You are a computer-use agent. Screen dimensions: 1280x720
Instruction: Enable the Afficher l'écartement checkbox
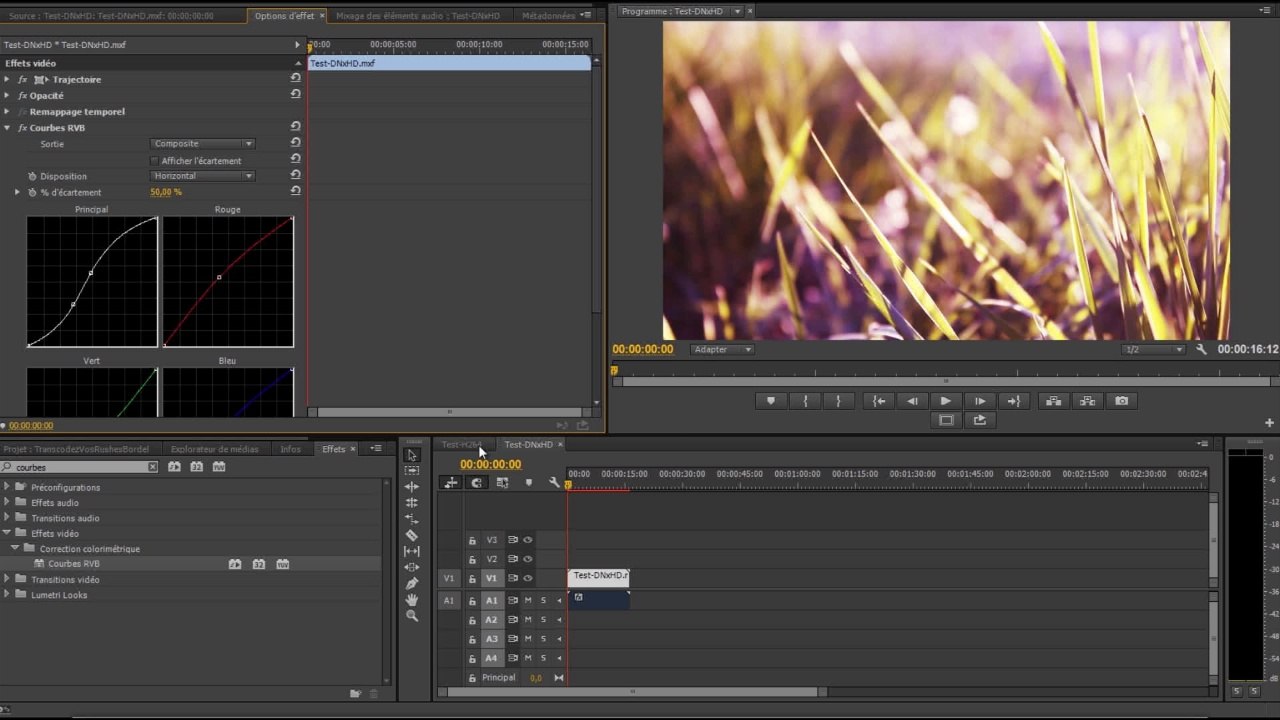(154, 160)
